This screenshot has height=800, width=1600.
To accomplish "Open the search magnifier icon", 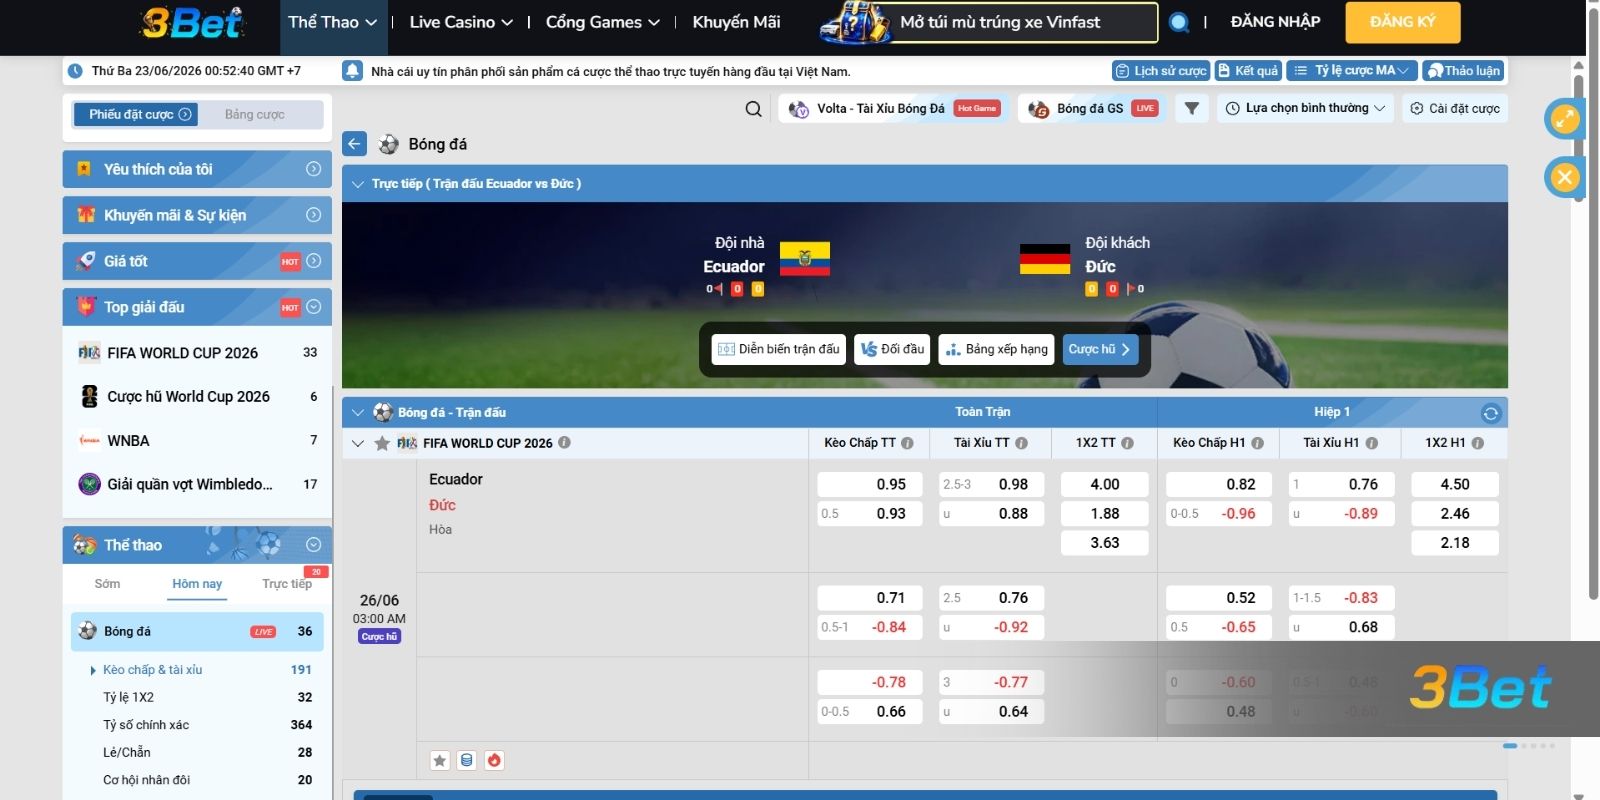I will (x=754, y=109).
